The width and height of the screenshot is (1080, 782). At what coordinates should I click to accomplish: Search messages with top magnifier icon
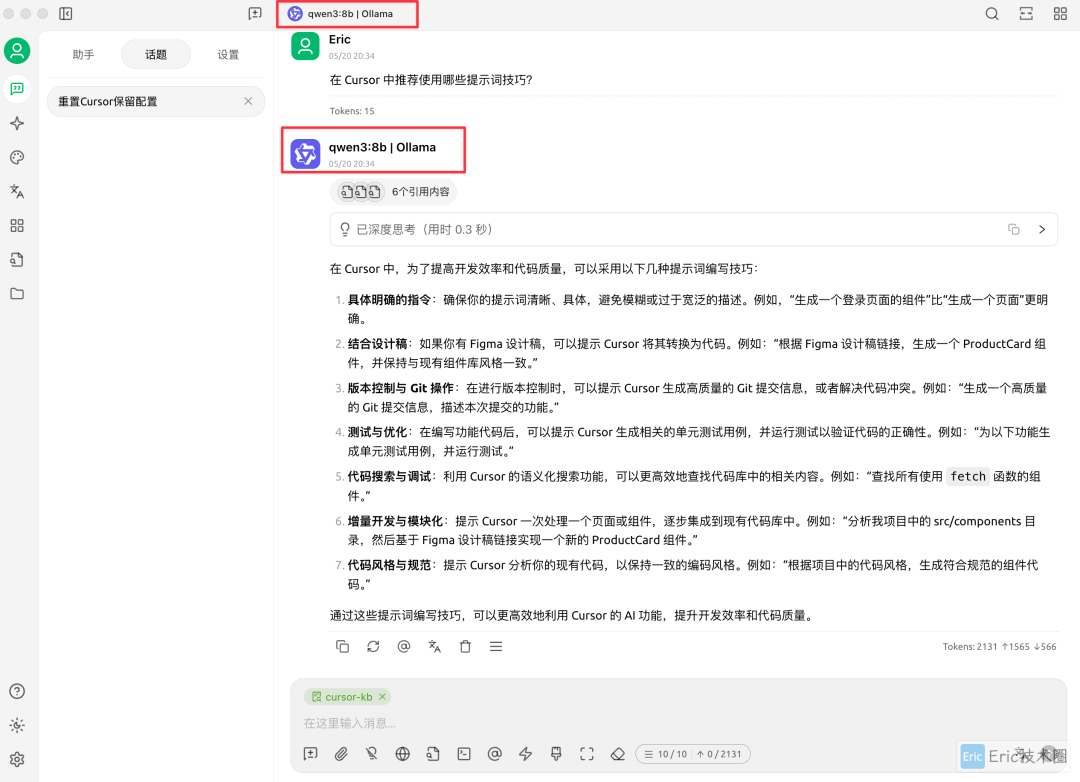point(992,14)
